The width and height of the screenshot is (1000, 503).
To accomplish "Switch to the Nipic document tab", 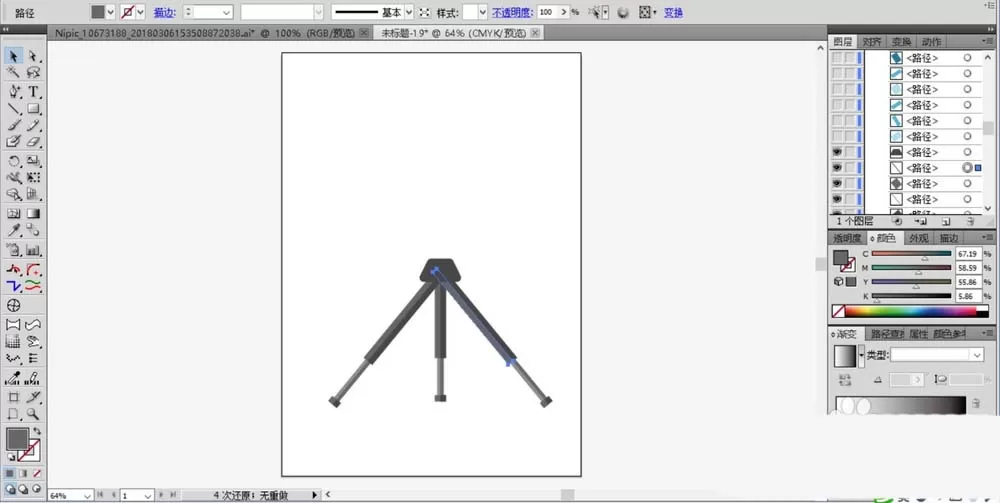I will (x=204, y=33).
